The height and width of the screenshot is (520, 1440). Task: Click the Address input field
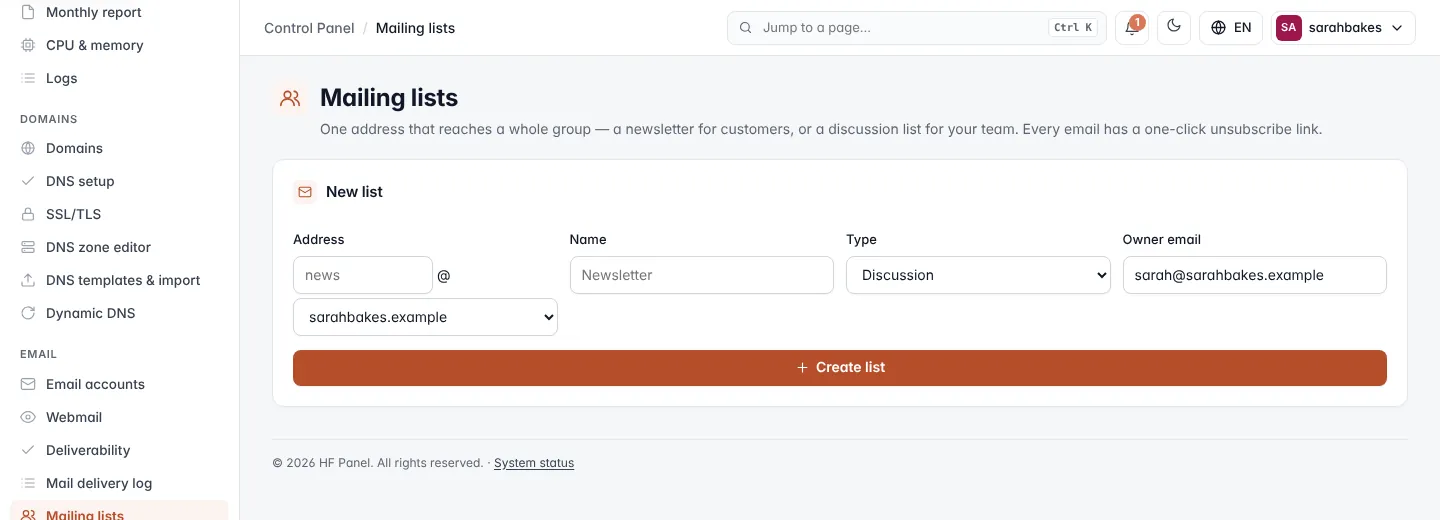coord(363,275)
